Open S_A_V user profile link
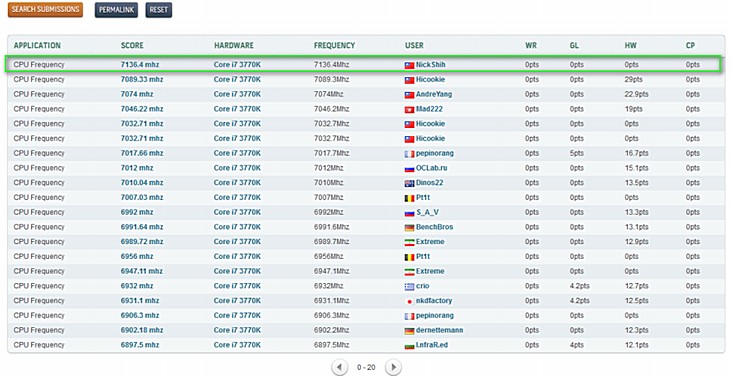This screenshot has height=378, width=731. 428,212
